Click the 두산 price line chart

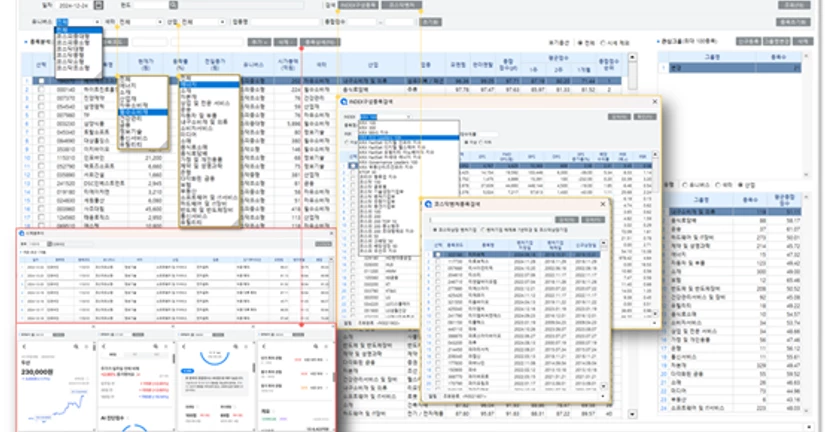tap(55, 408)
